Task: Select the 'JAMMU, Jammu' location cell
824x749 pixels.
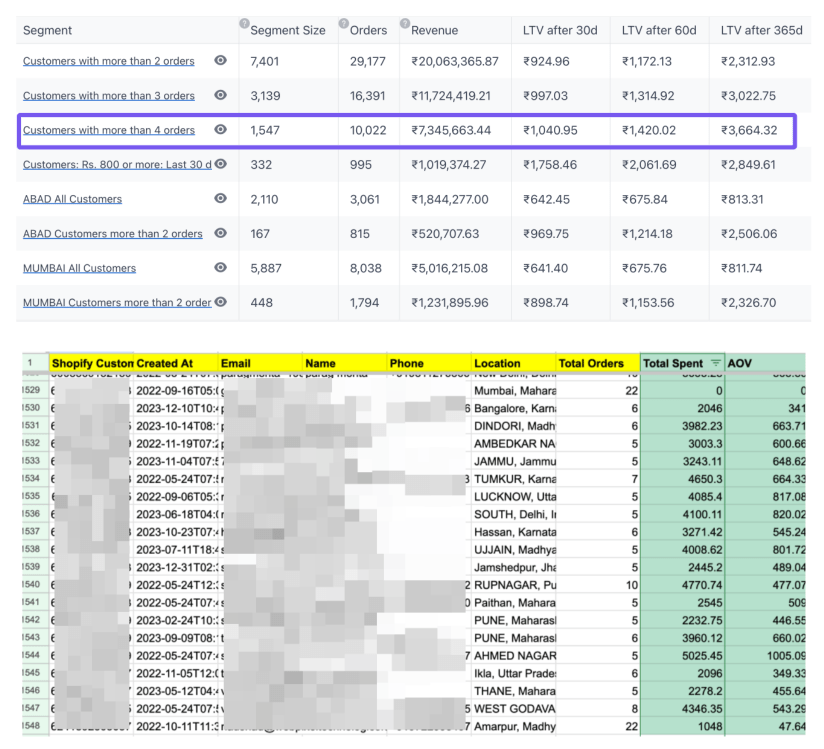Action: (x=514, y=461)
